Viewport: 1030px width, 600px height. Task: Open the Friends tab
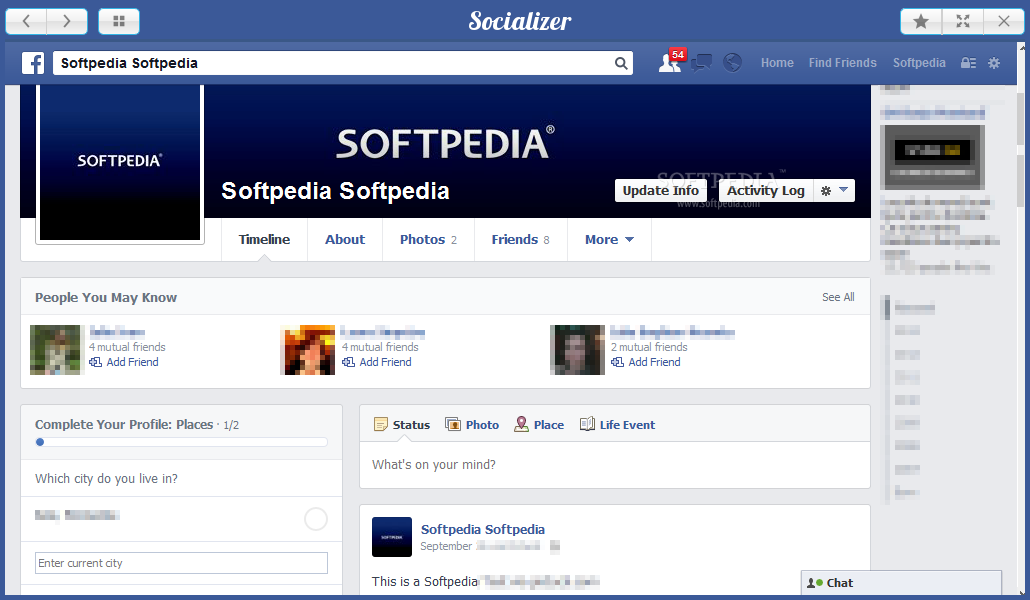click(520, 240)
